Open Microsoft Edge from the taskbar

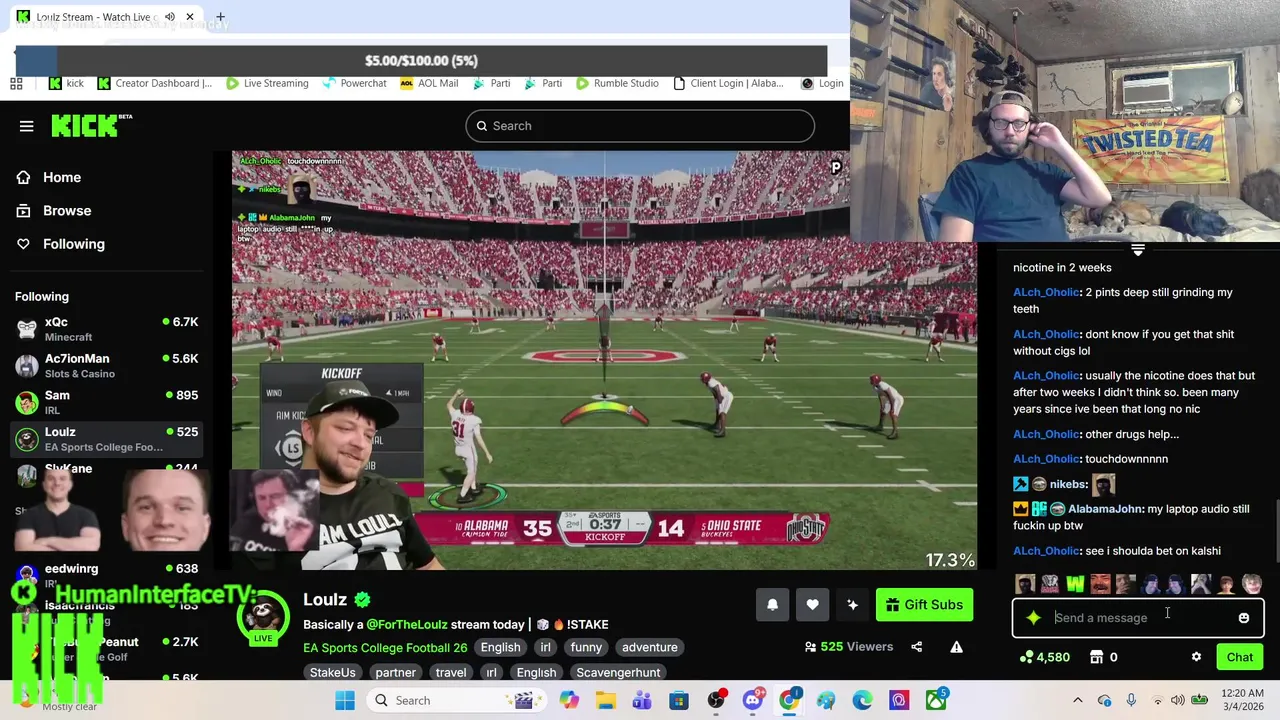(862, 700)
